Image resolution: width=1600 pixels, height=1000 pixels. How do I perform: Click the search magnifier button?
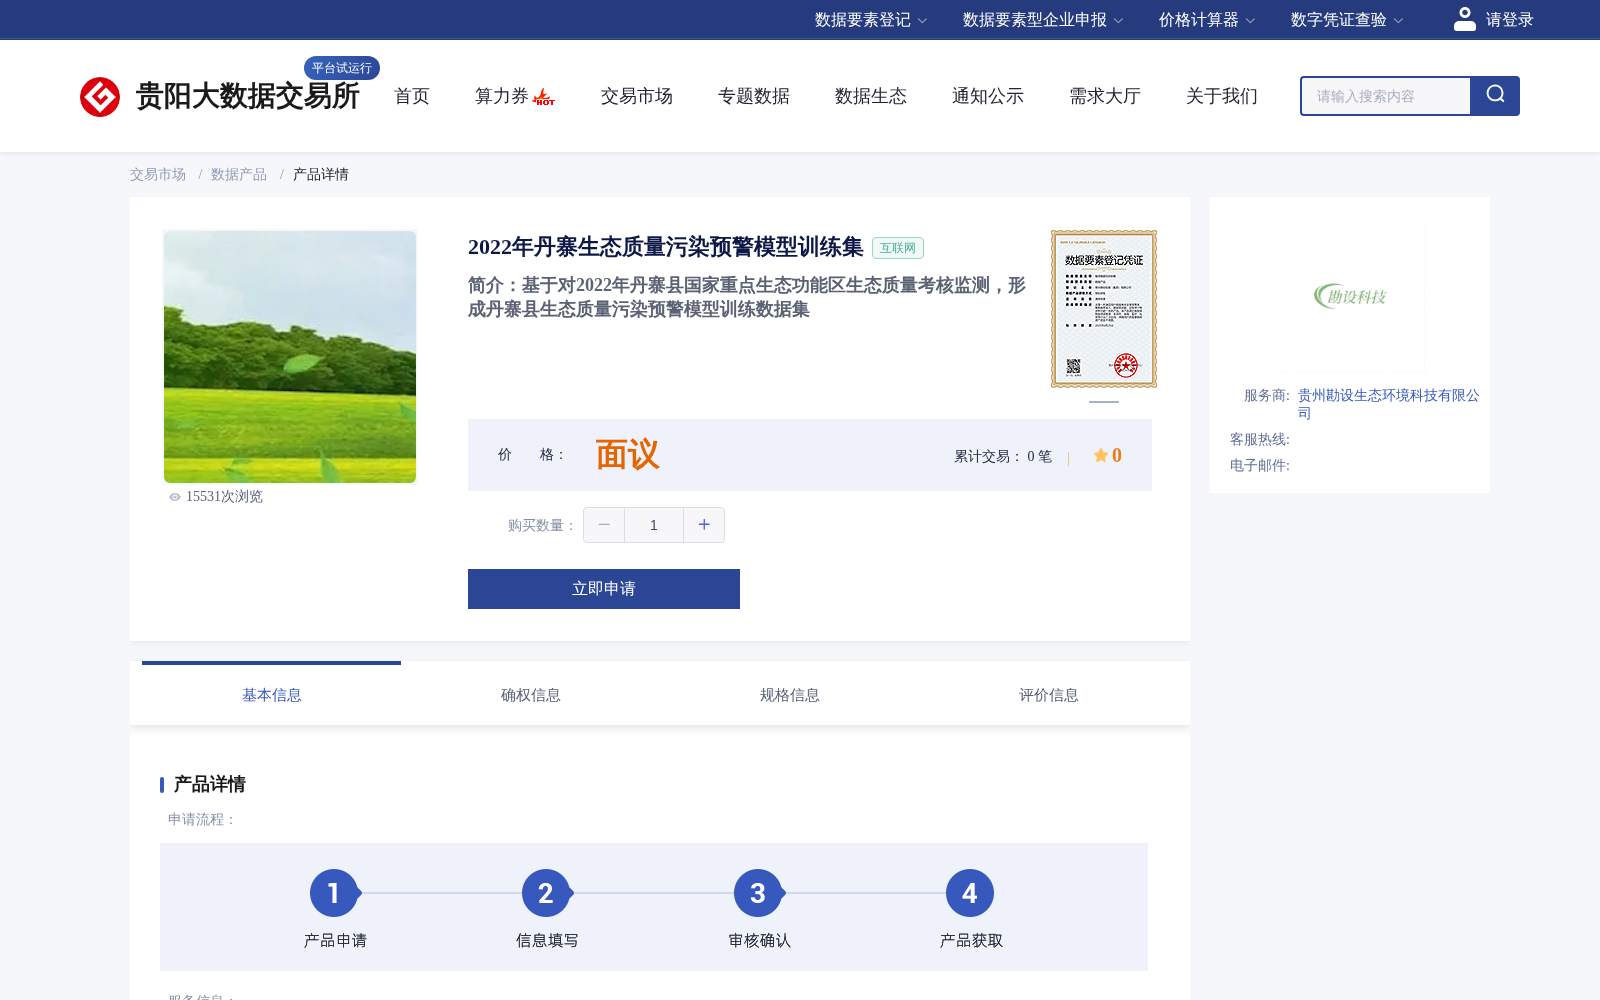tap(1495, 96)
